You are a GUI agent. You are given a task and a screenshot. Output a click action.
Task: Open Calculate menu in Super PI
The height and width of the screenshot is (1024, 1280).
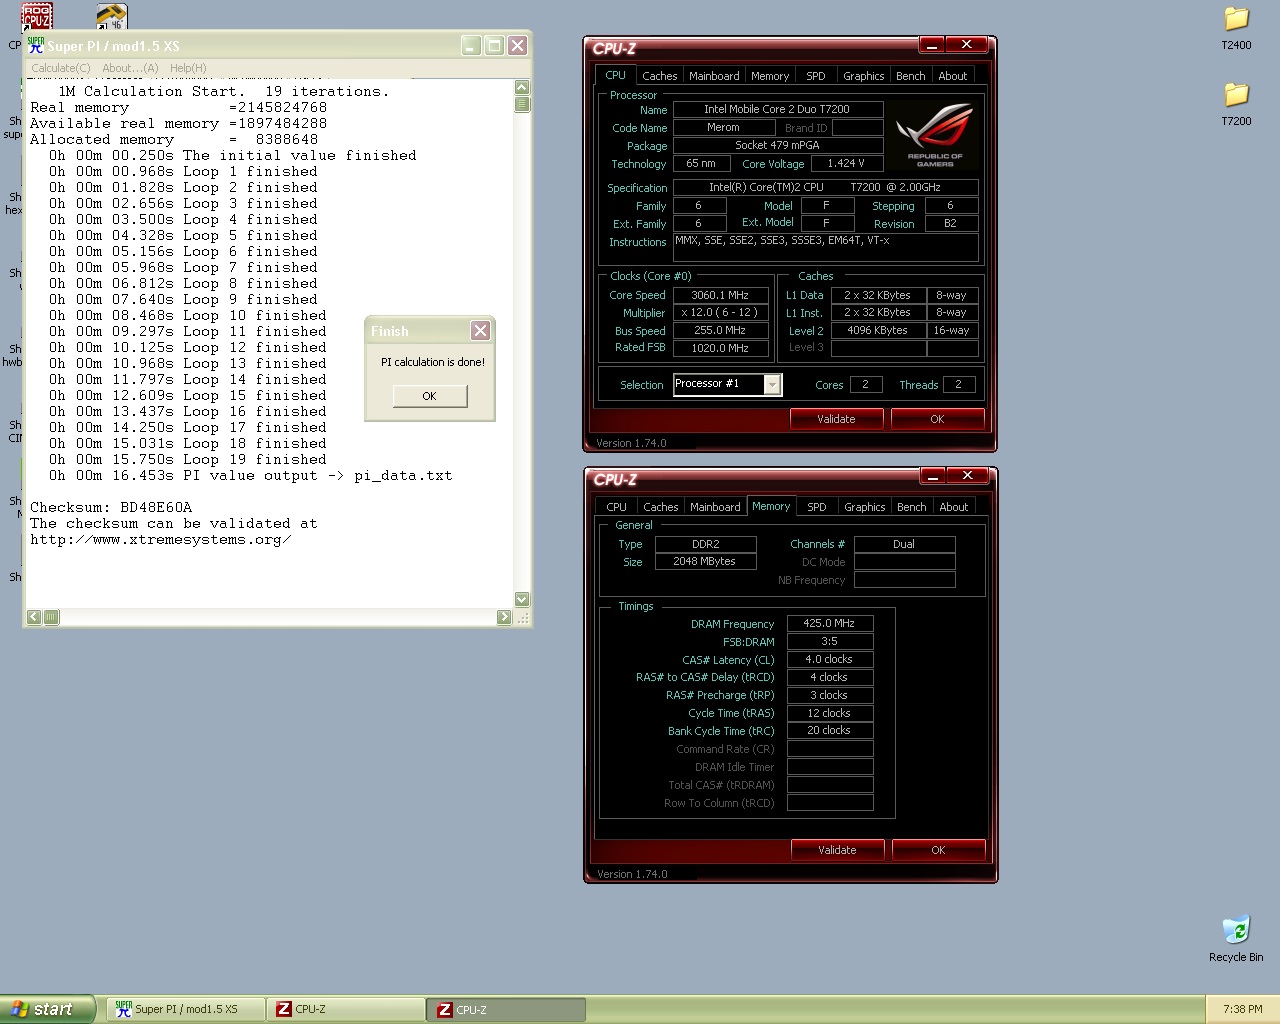pyautogui.click(x=60, y=68)
